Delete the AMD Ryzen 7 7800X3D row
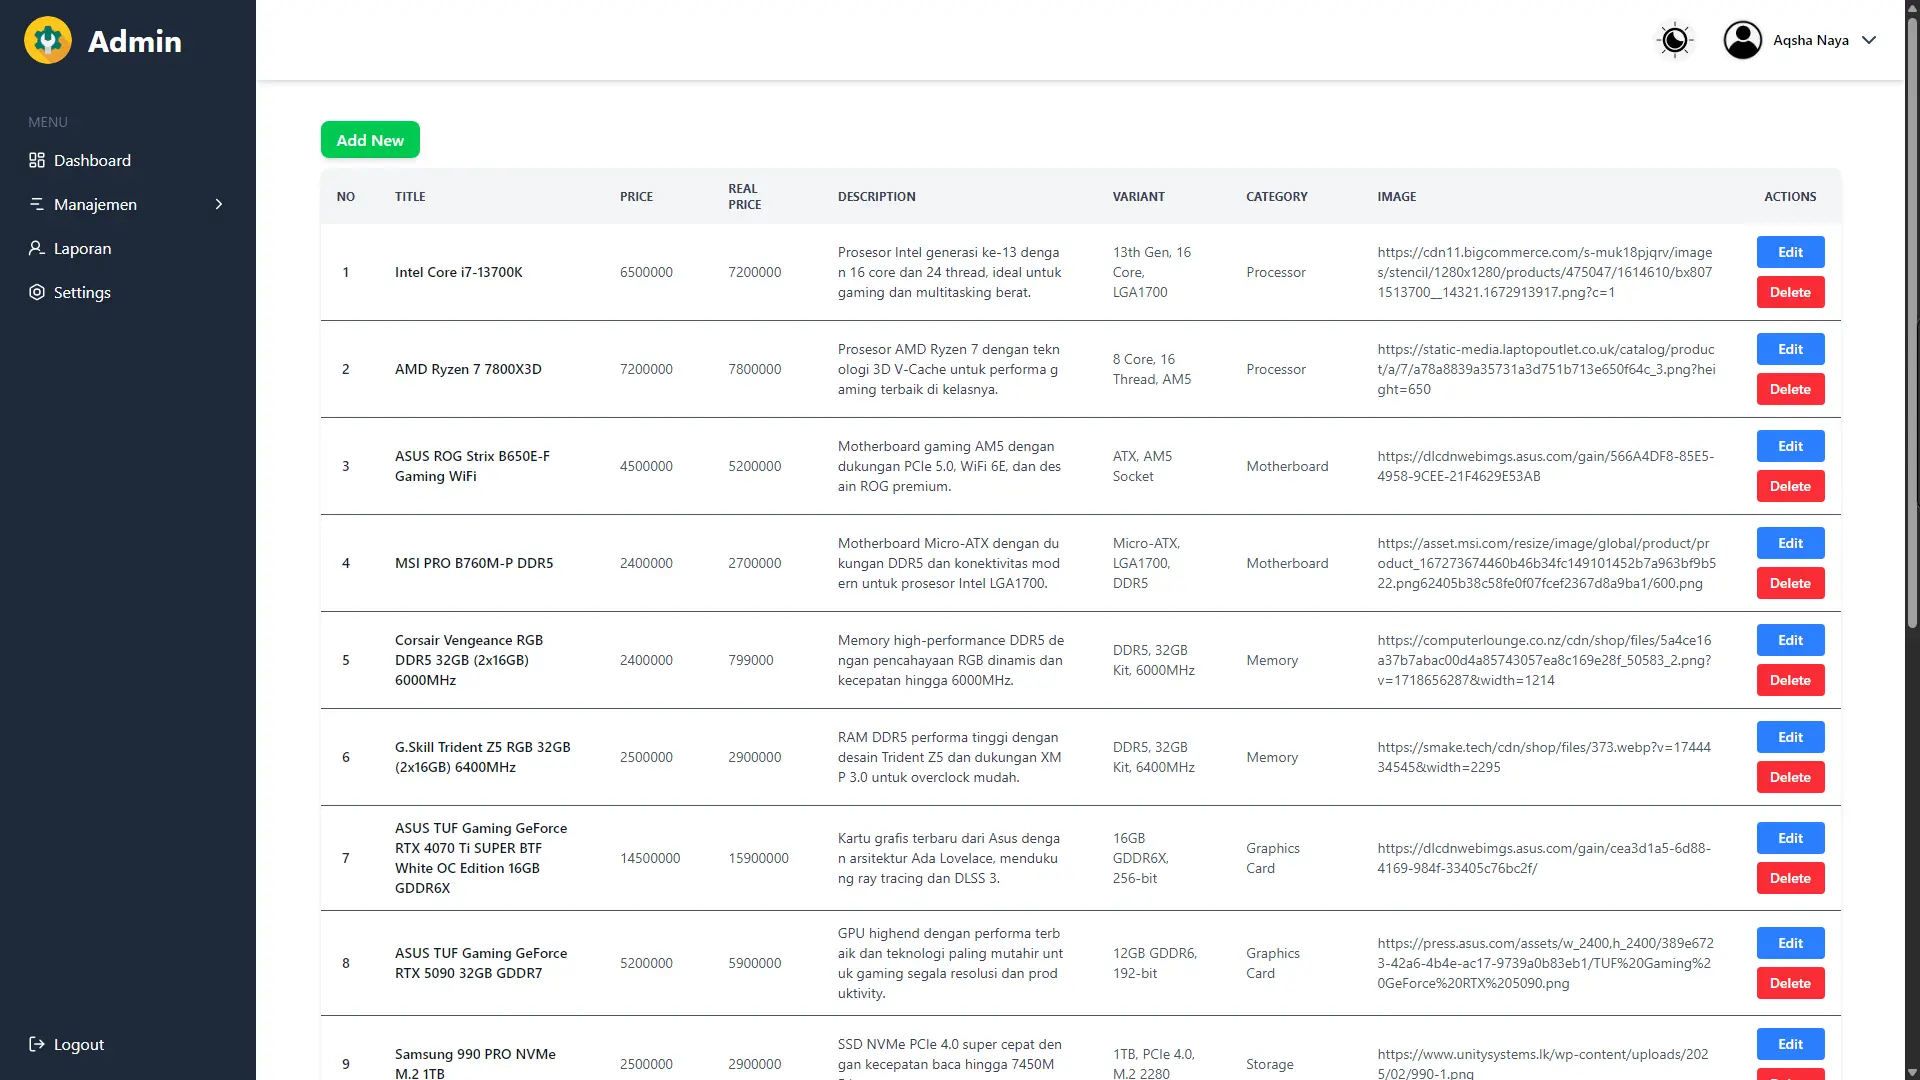The height and width of the screenshot is (1080, 1920). click(x=1790, y=389)
